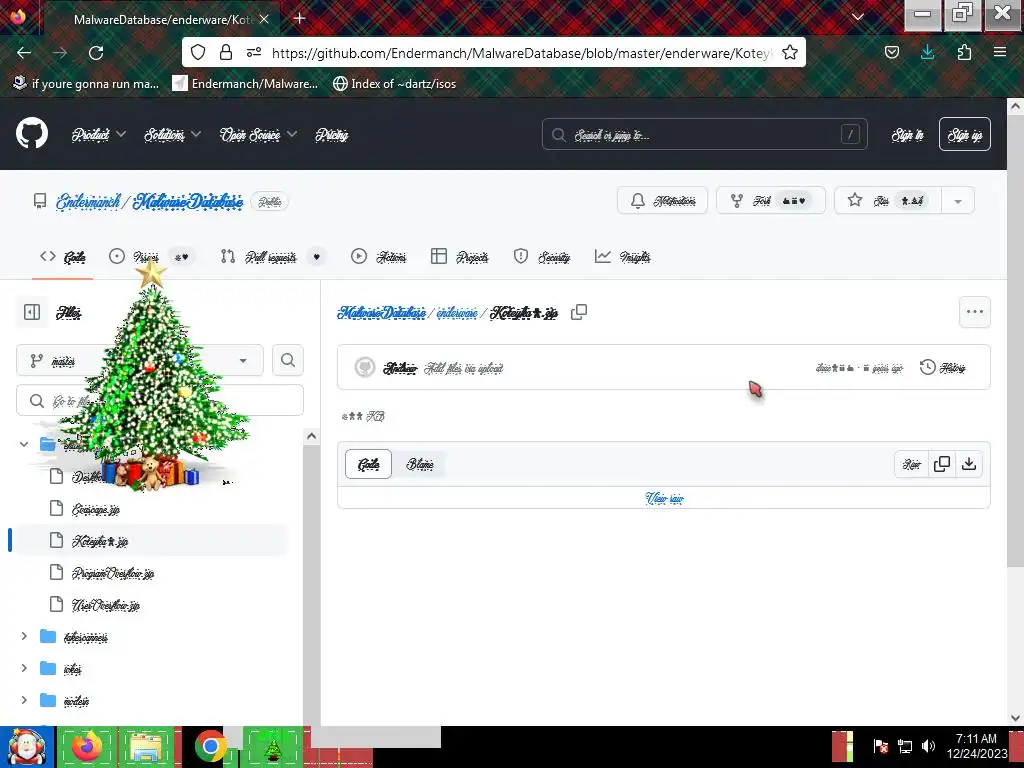Open the Insights tab
The image size is (1024, 768).
pyautogui.click(x=622, y=257)
